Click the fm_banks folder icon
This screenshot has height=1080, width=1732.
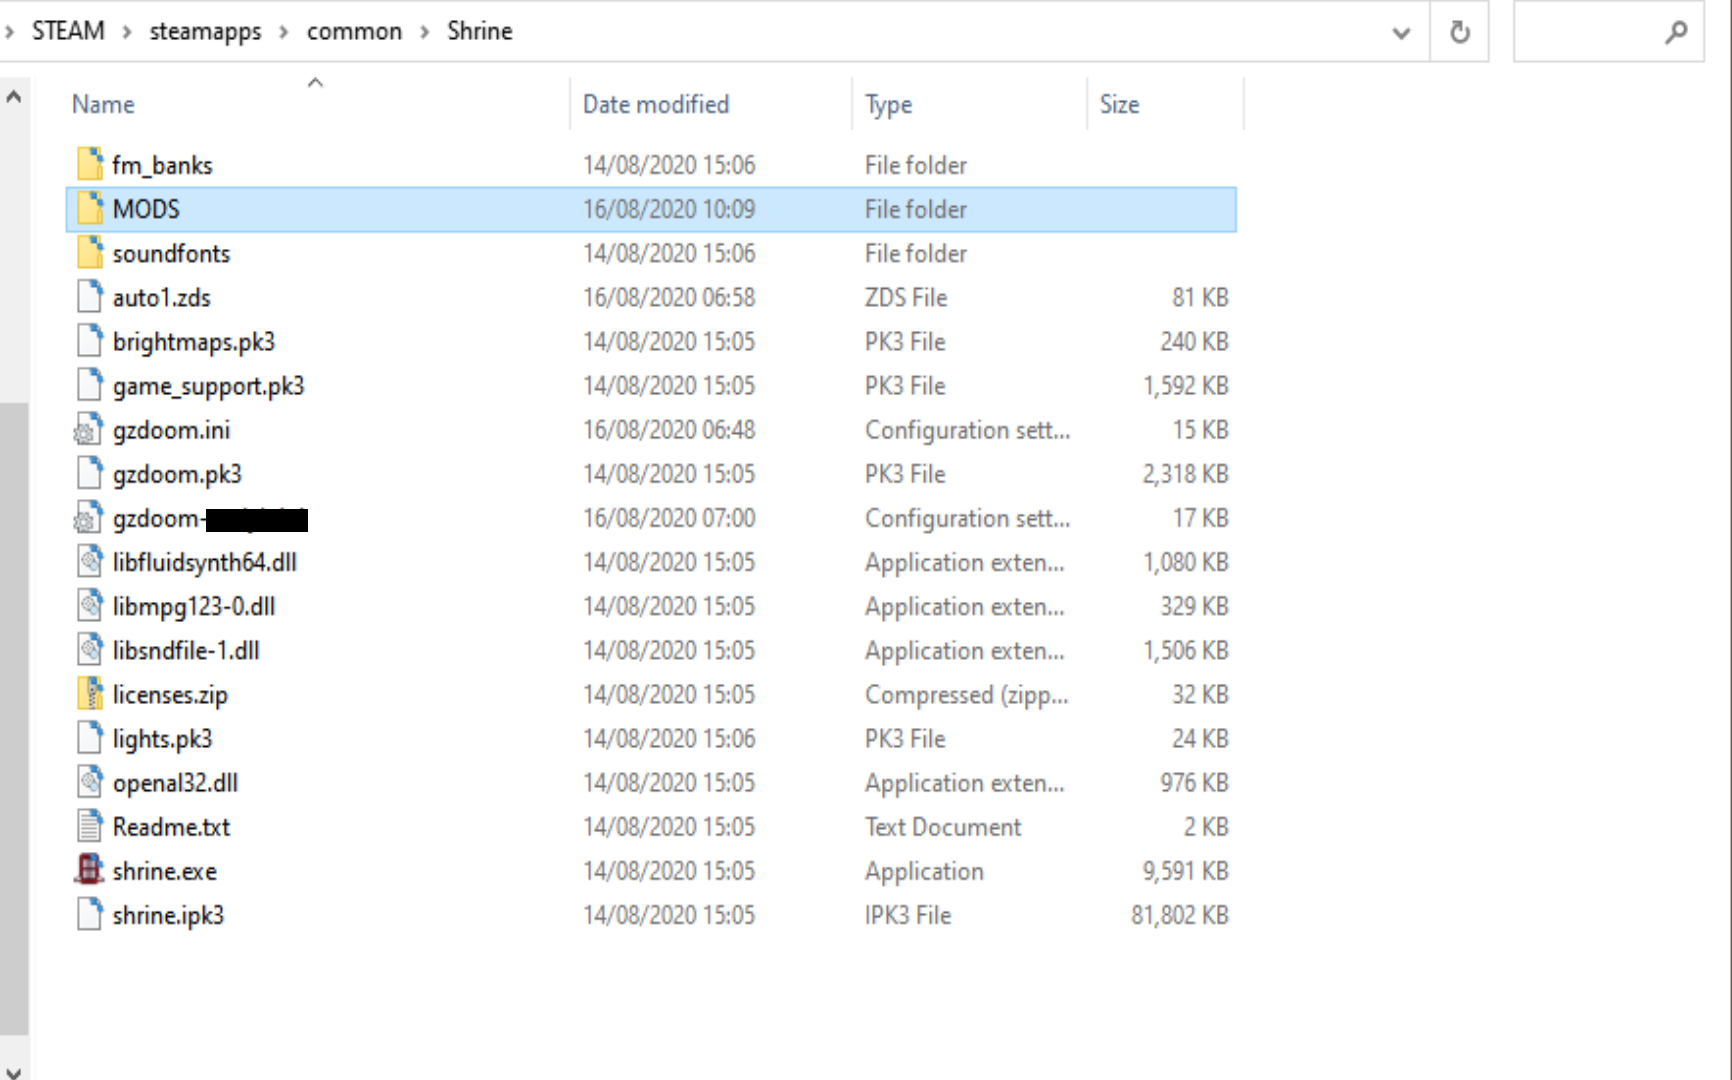pyautogui.click(x=89, y=164)
